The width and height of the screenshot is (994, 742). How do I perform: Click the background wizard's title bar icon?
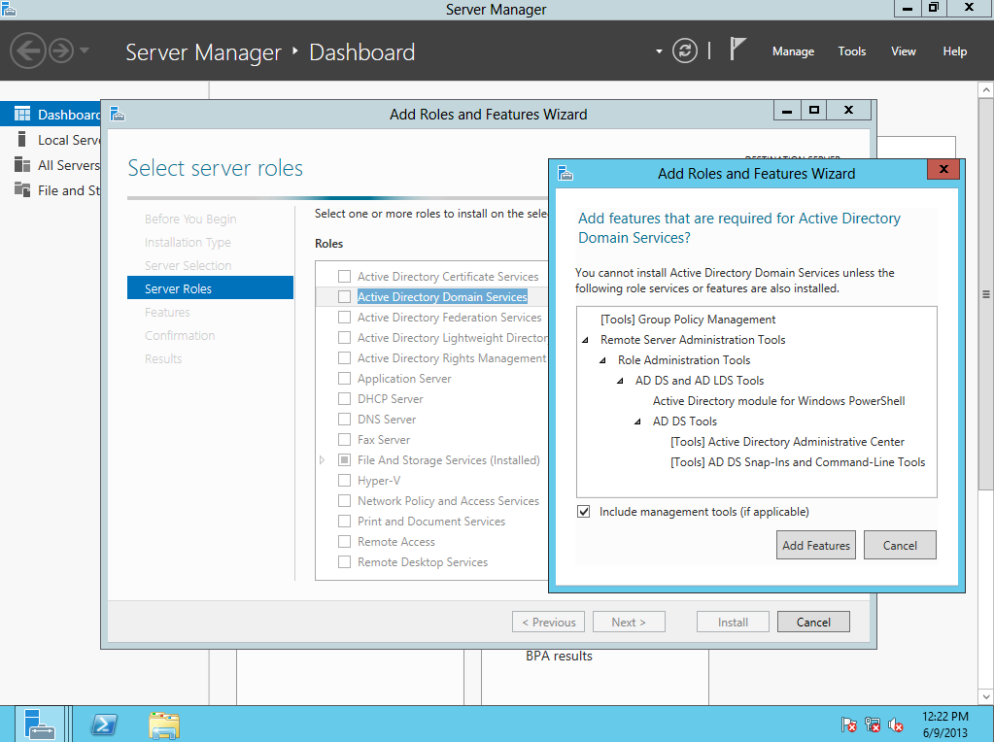tap(117, 114)
